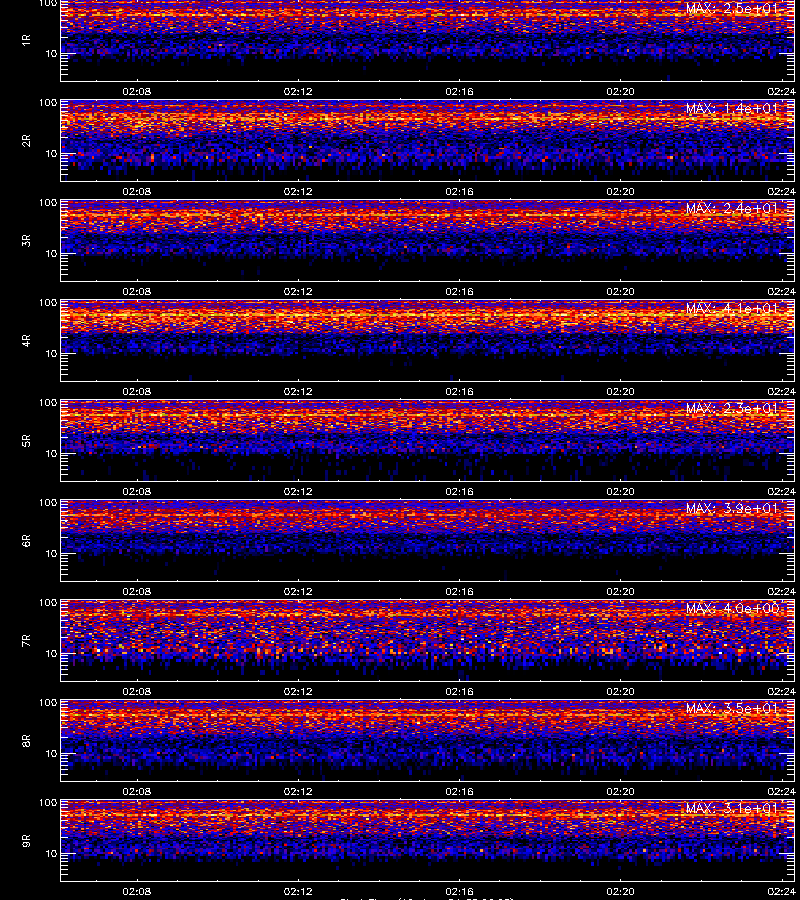Click the 10 y-axis label of 9R
Screen dimensions: 800x900
(x=51, y=854)
